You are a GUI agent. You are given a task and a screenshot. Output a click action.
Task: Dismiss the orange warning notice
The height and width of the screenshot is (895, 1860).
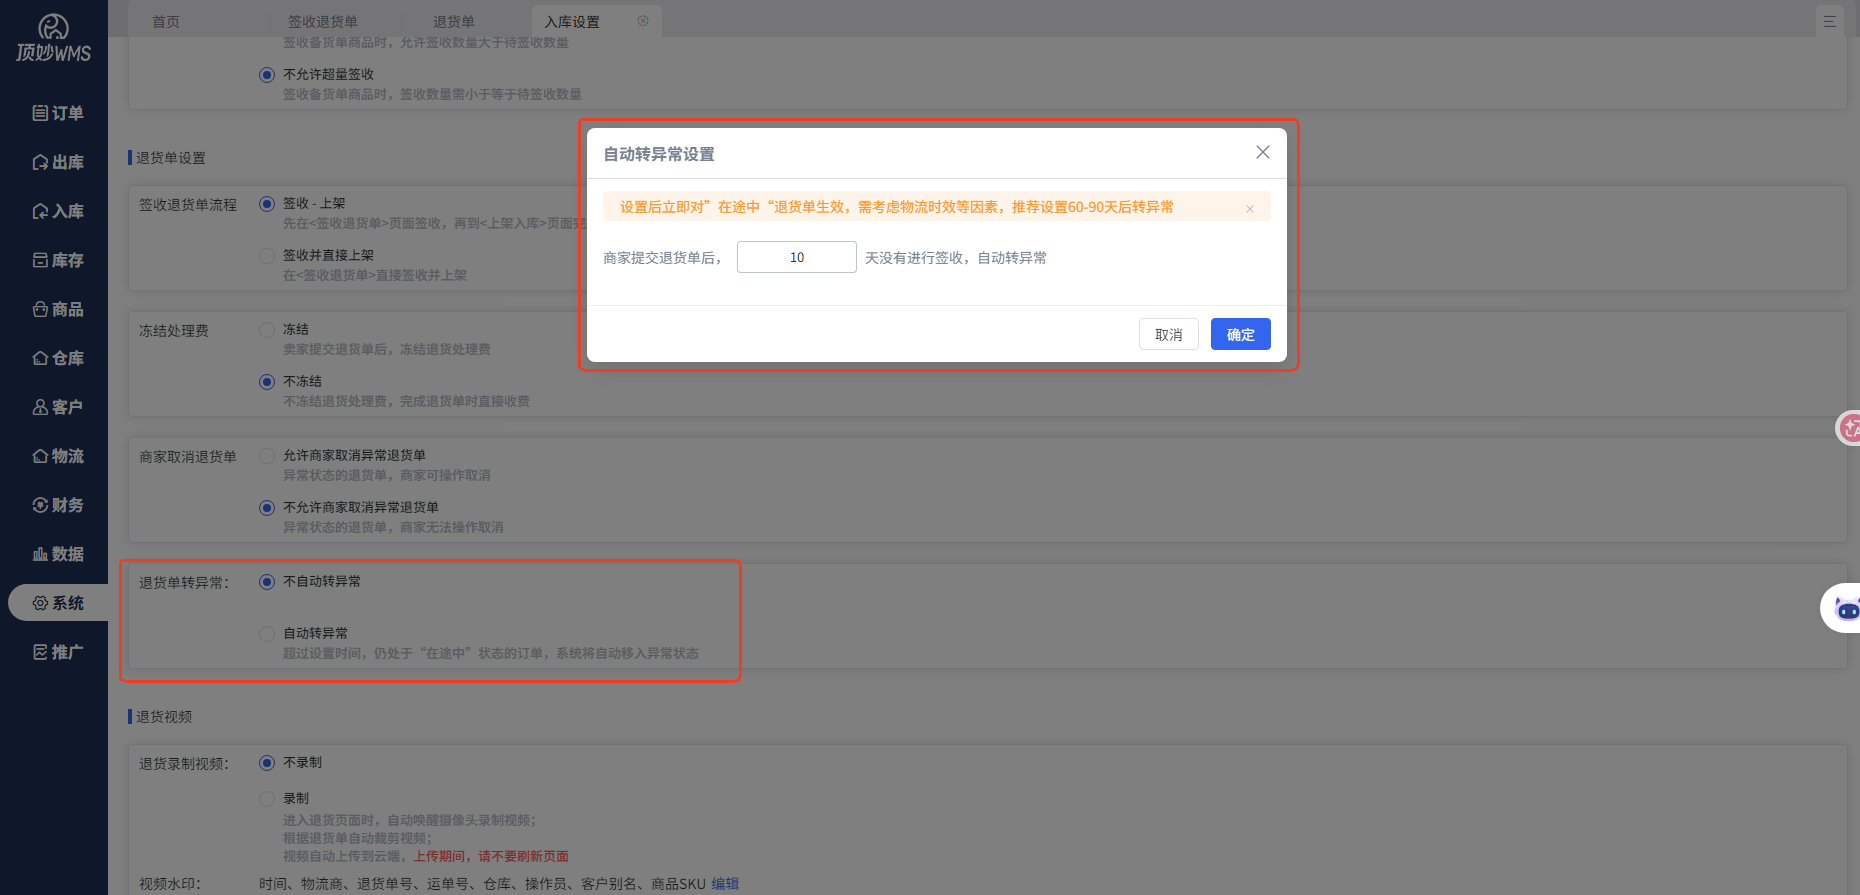(x=1250, y=208)
